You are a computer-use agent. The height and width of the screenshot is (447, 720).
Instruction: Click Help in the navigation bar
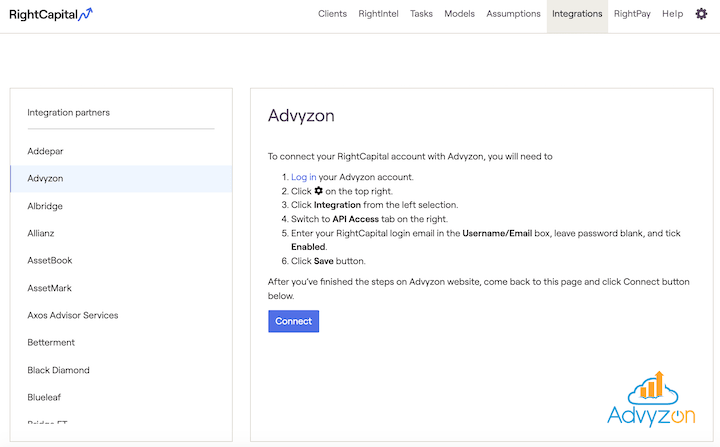click(x=672, y=14)
